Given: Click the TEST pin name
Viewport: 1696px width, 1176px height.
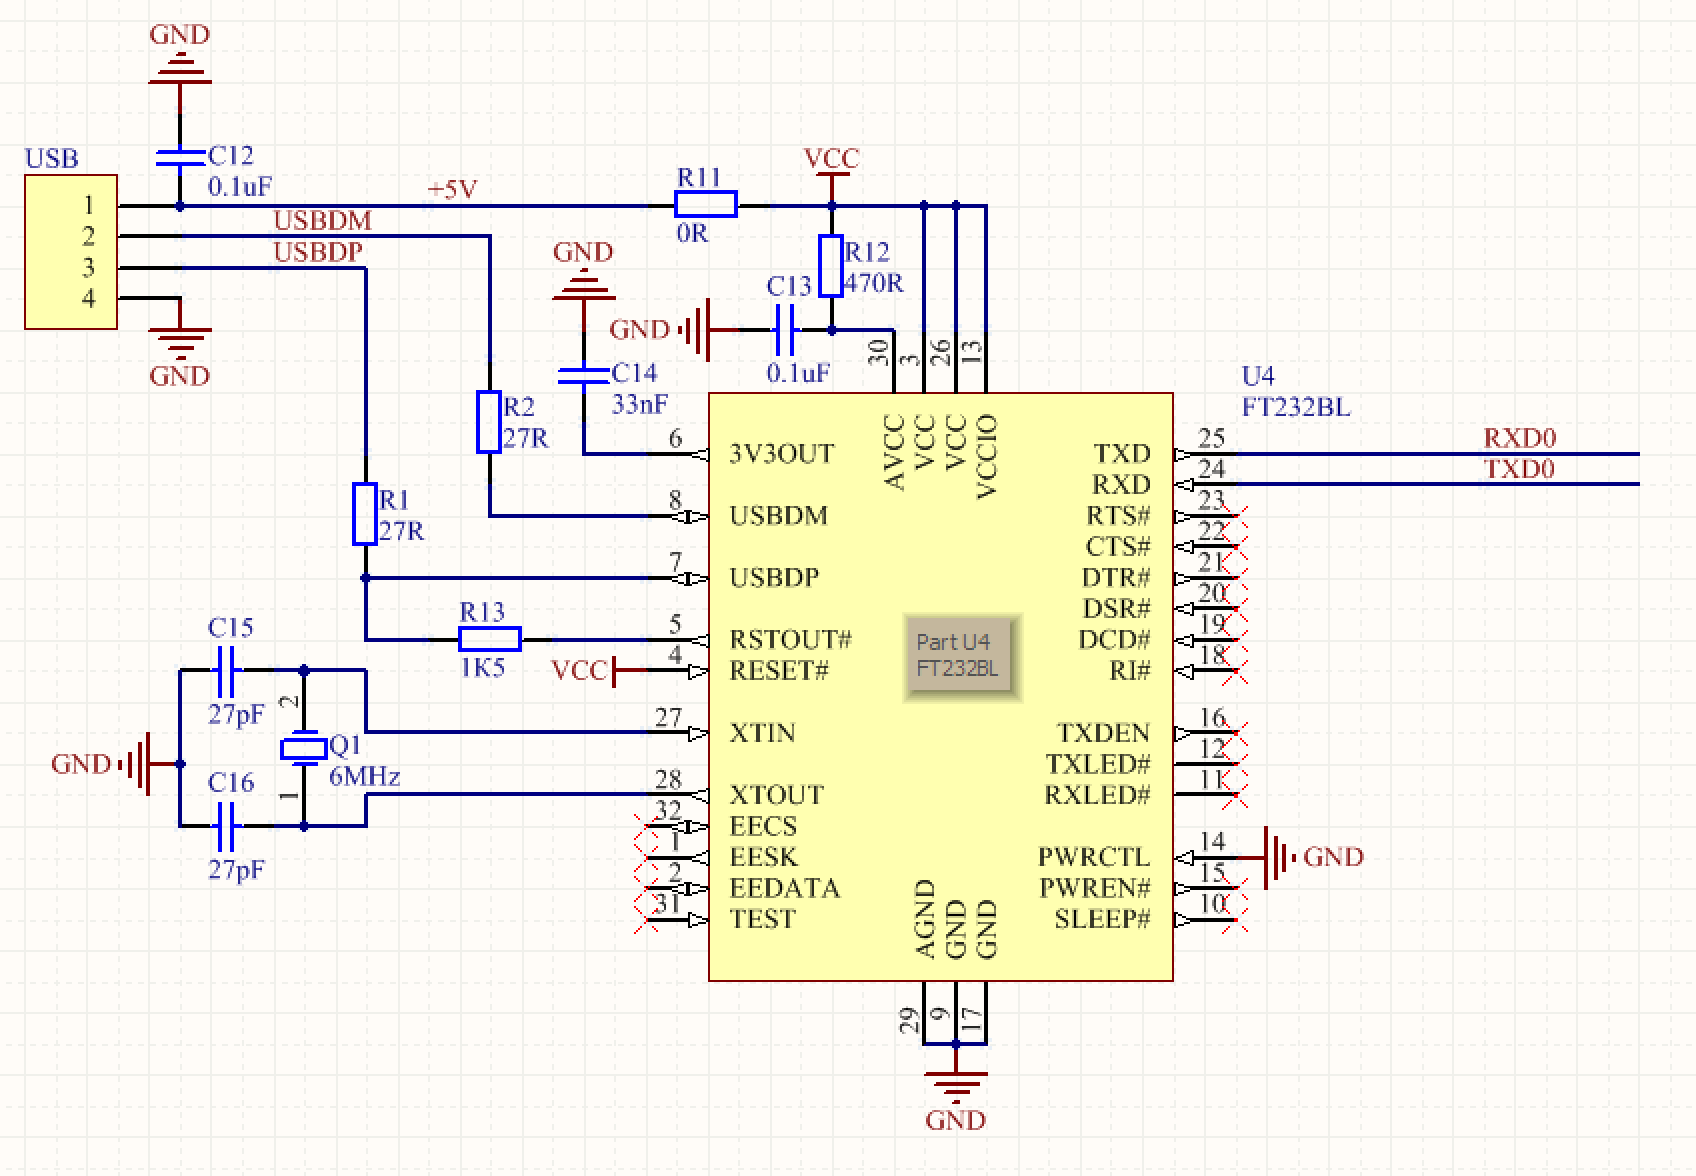Looking at the screenshot, I should [x=762, y=918].
